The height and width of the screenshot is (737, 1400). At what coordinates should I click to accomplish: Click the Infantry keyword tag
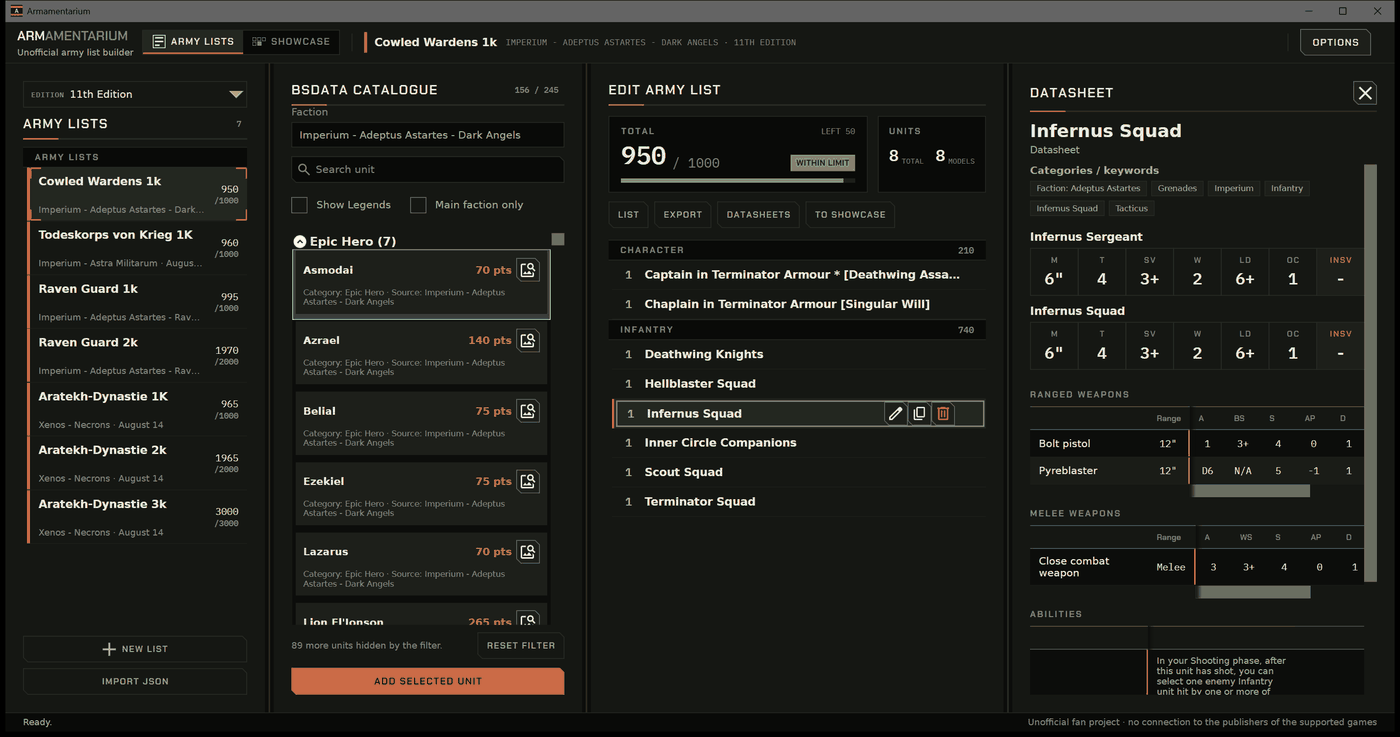(1287, 188)
